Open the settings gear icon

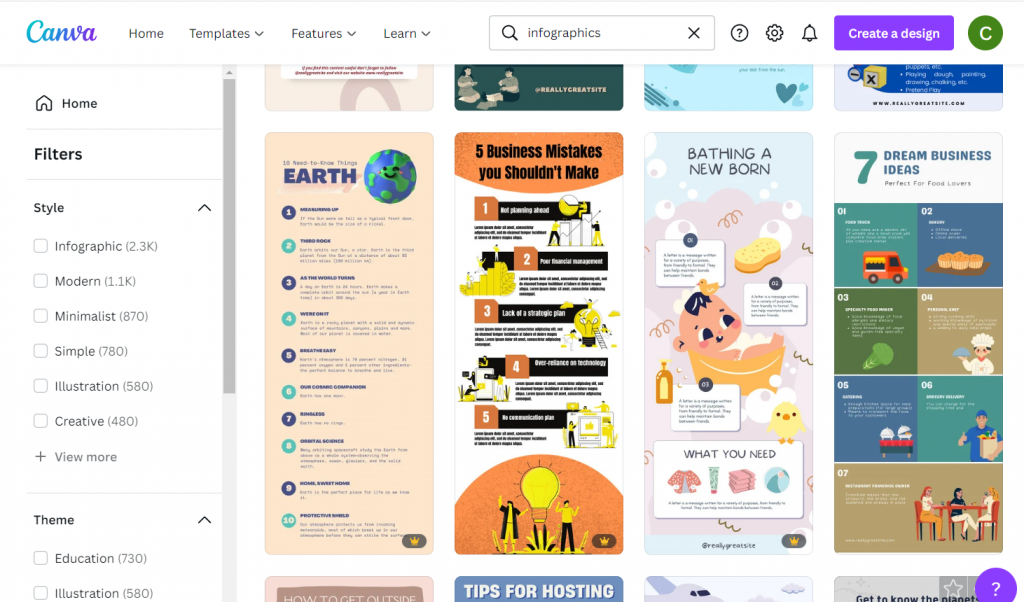[775, 33]
